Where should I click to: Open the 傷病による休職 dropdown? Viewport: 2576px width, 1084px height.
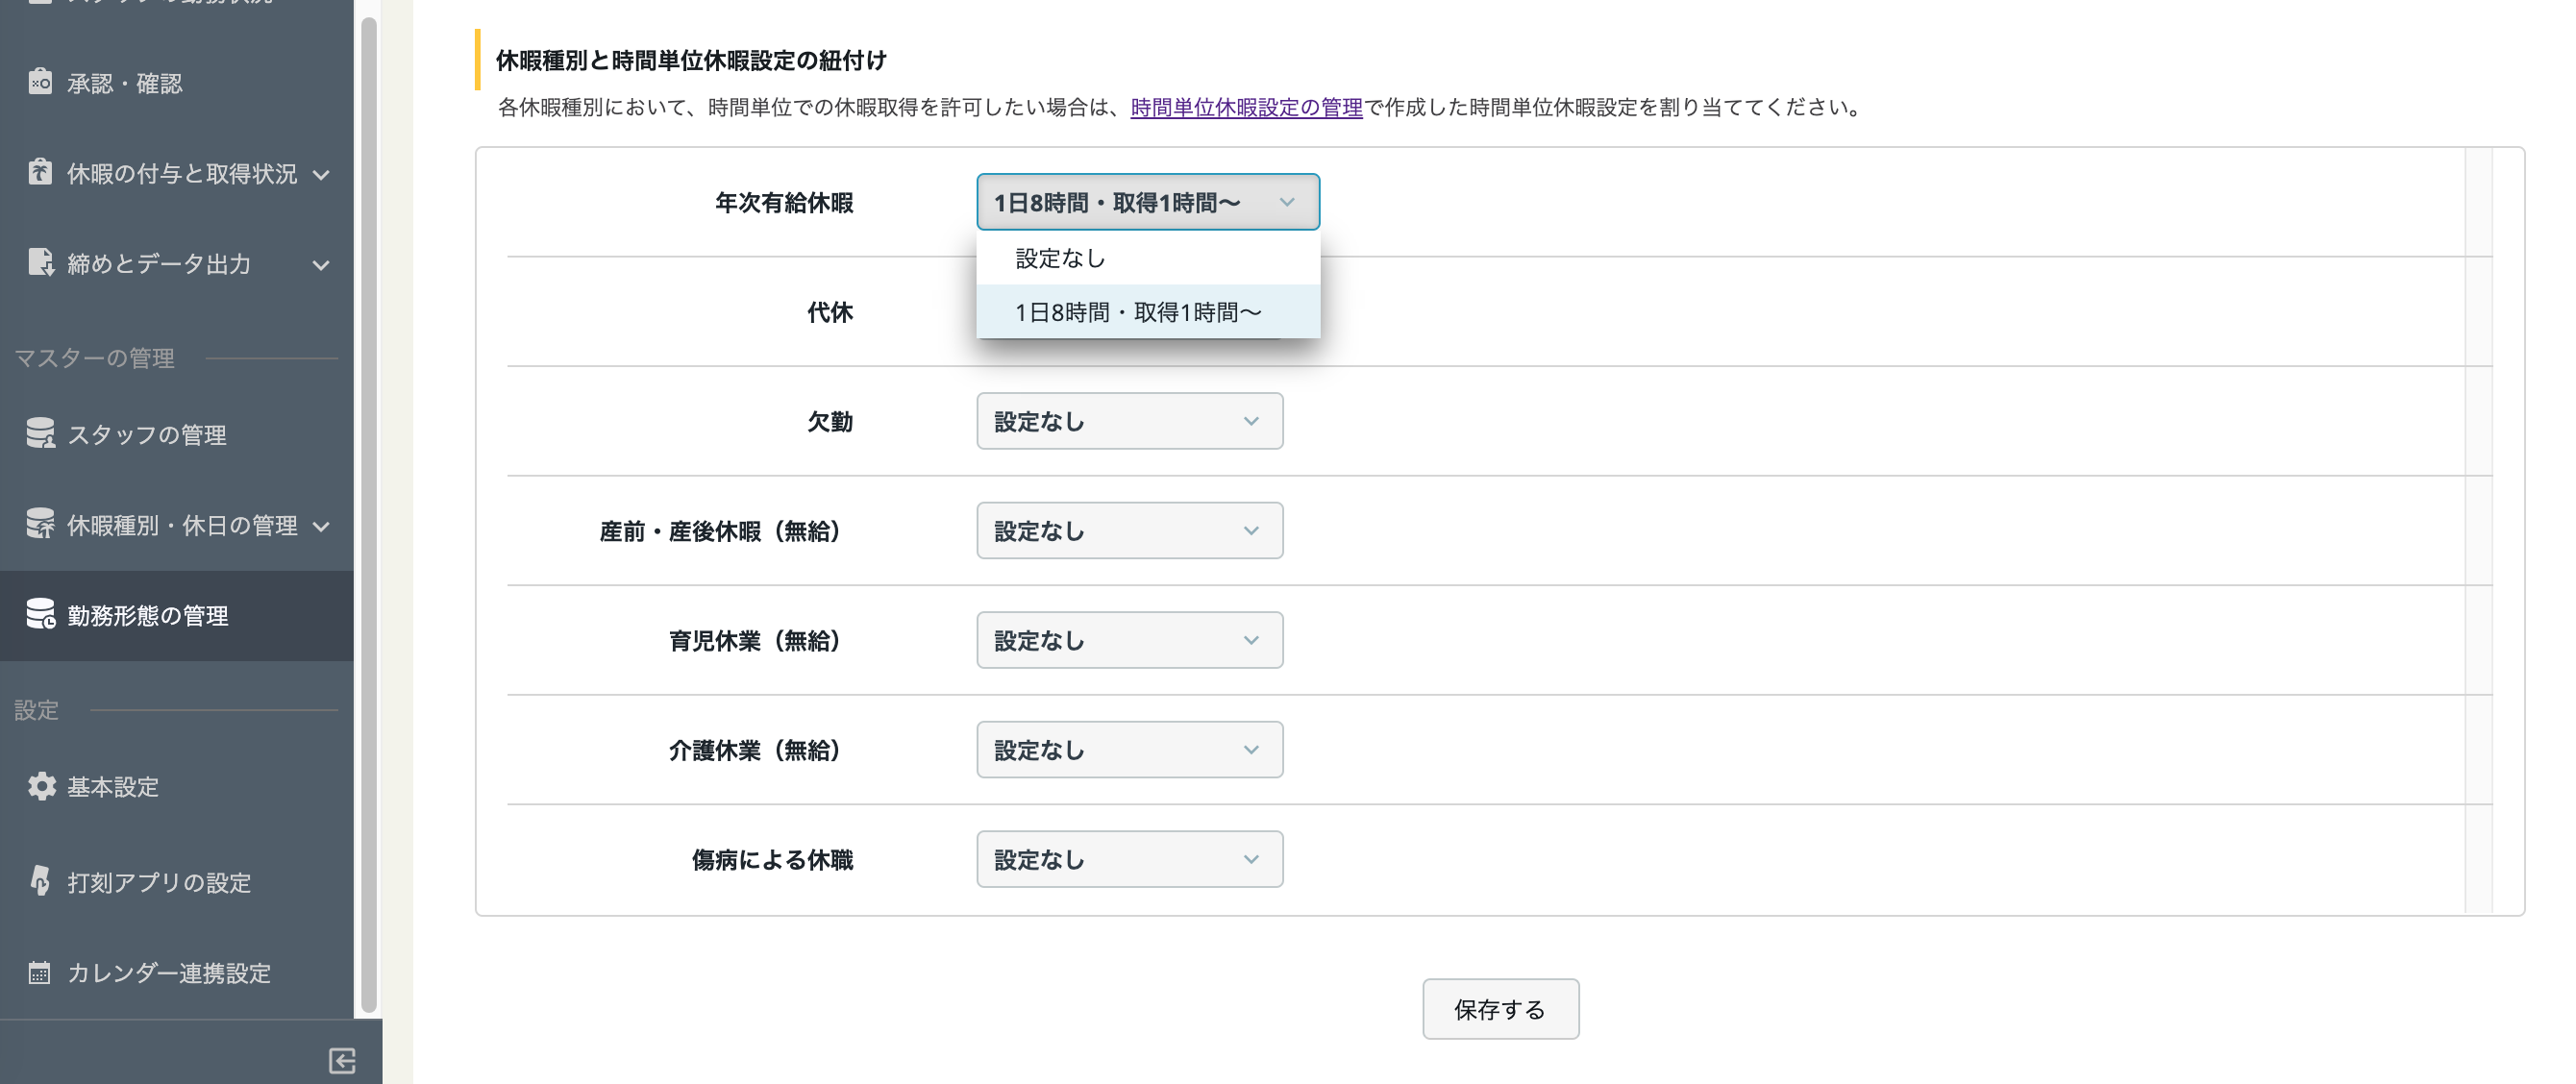1130,859
